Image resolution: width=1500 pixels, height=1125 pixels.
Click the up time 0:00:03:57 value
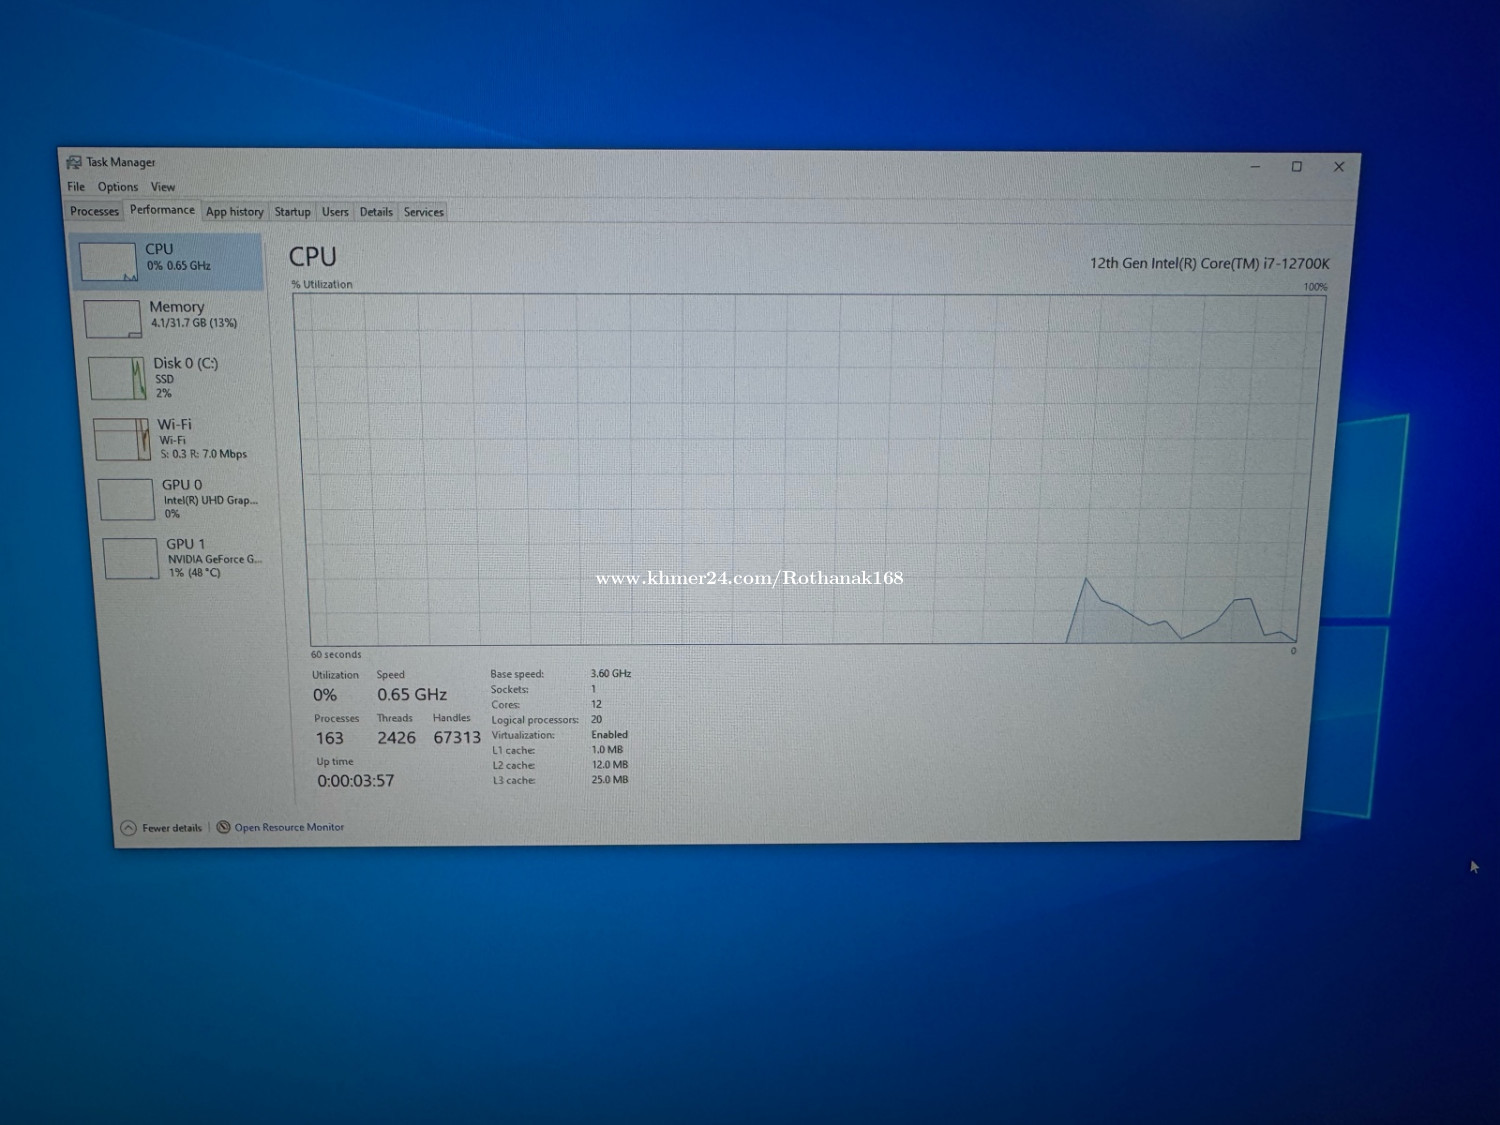[356, 781]
